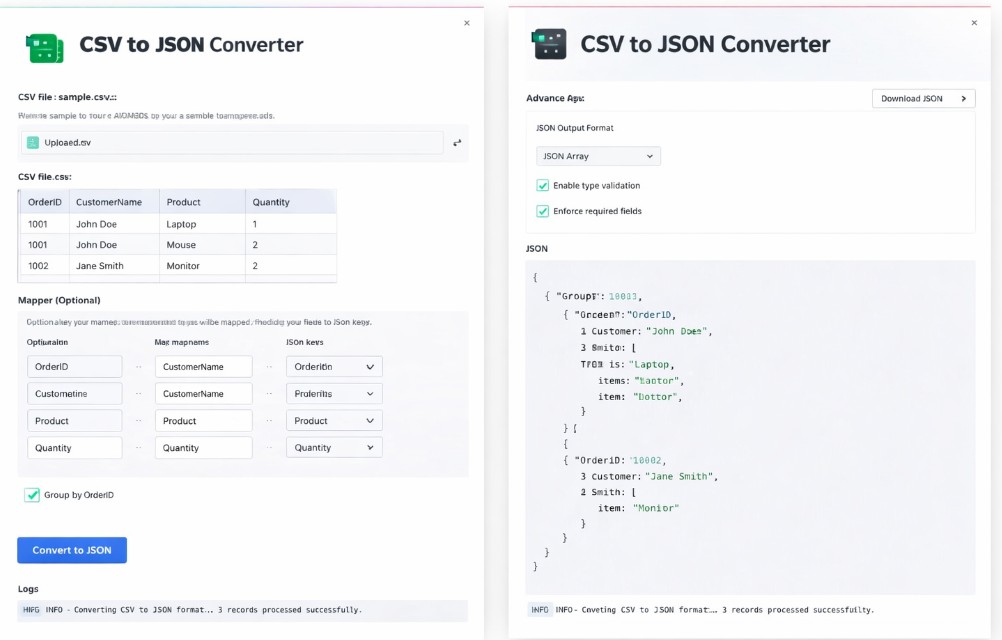Image resolution: width=1002 pixels, height=640 pixels.
Task: Click the green file icon beside Uploaded.csv
Action: [x=31, y=143]
